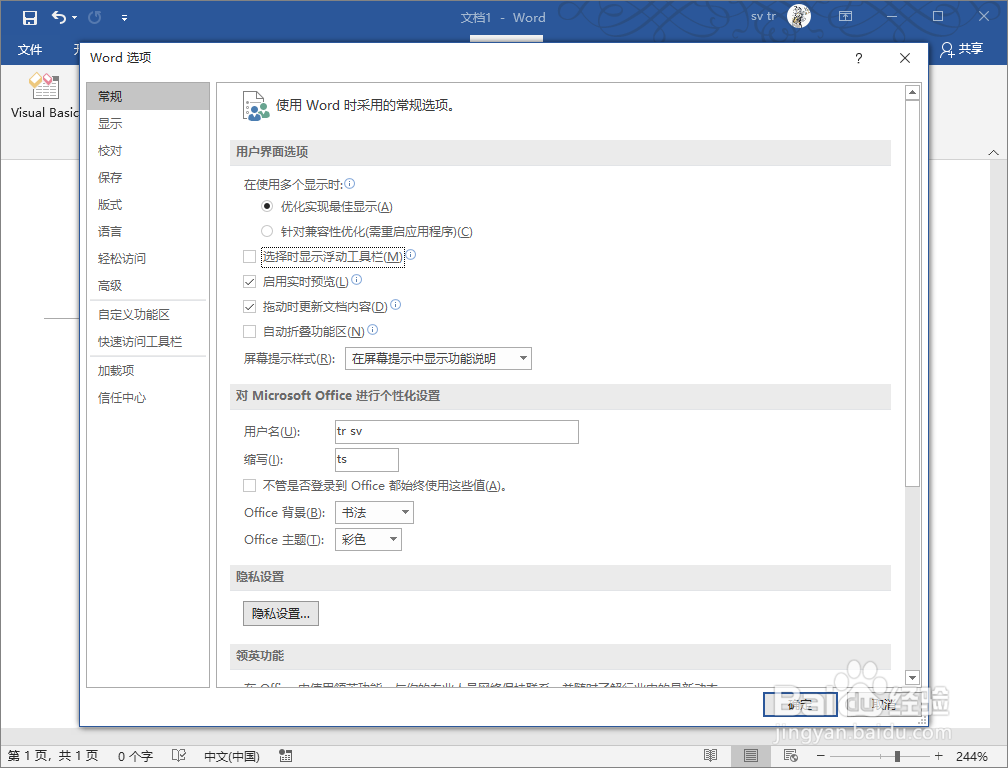
Task: Switch to Read Mode view icon
Action: click(x=710, y=756)
